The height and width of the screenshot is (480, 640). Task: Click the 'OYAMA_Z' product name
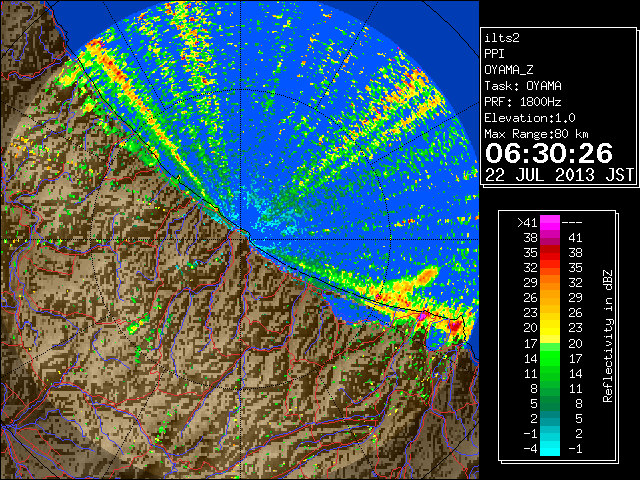point(509,70)
